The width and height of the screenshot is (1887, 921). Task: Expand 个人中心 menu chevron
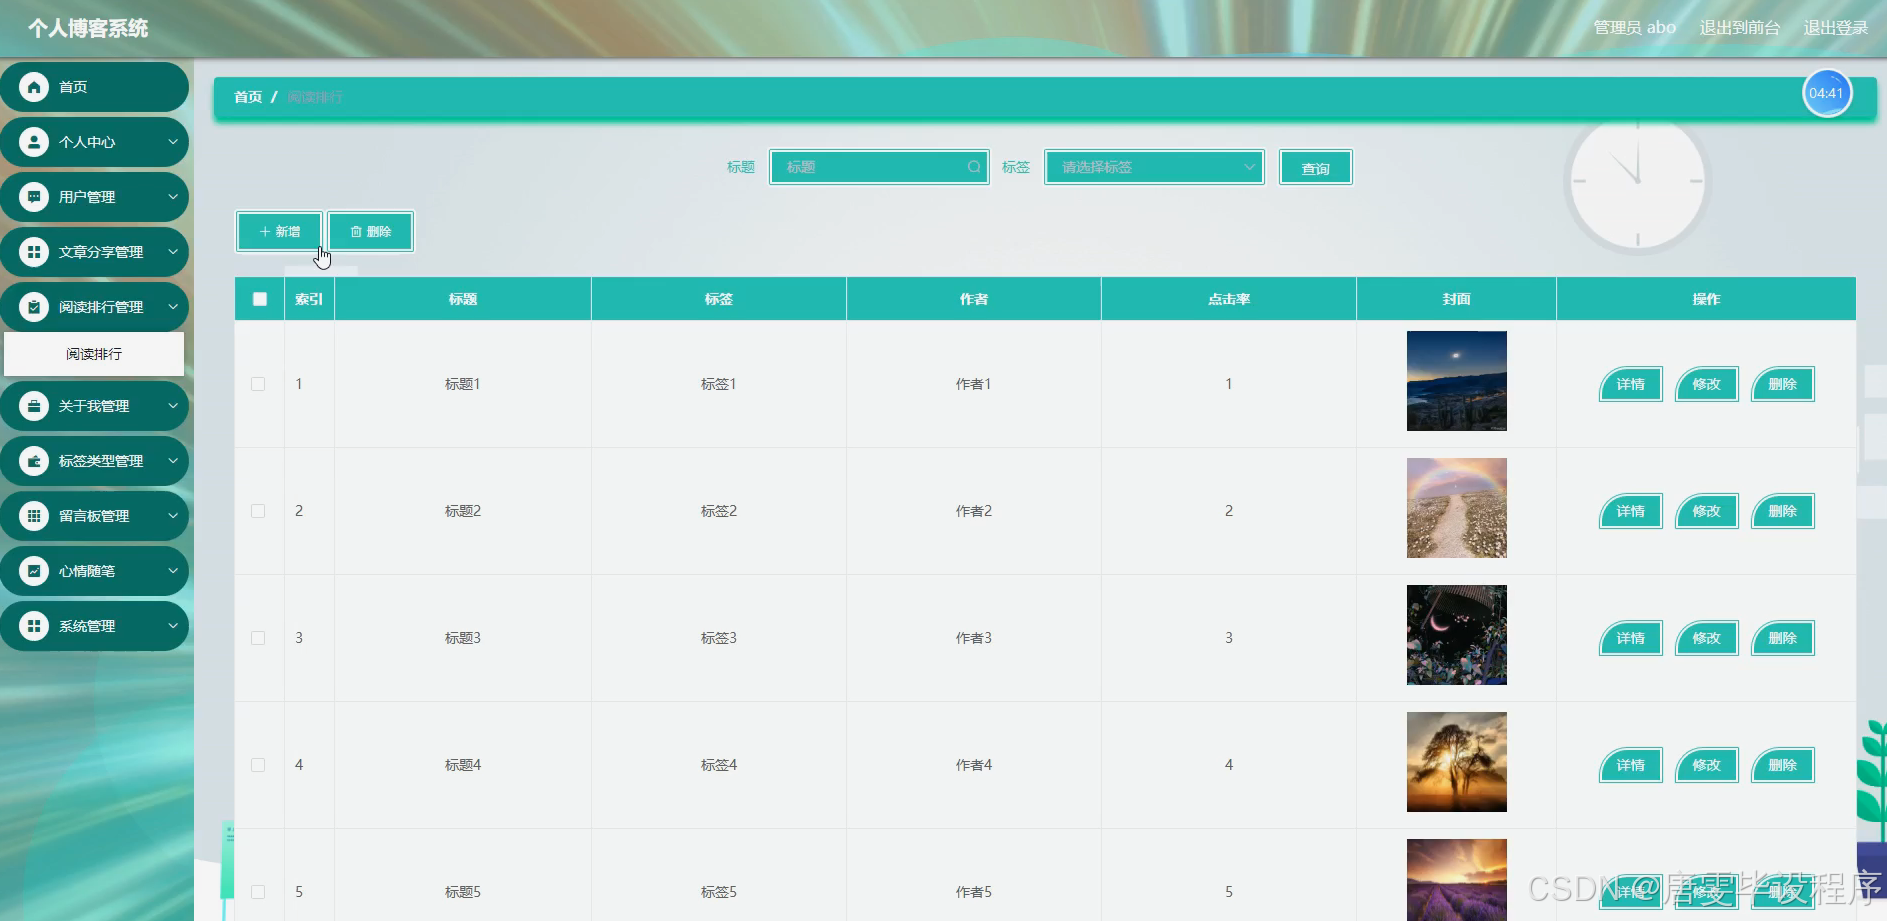[x=172, y=142]
